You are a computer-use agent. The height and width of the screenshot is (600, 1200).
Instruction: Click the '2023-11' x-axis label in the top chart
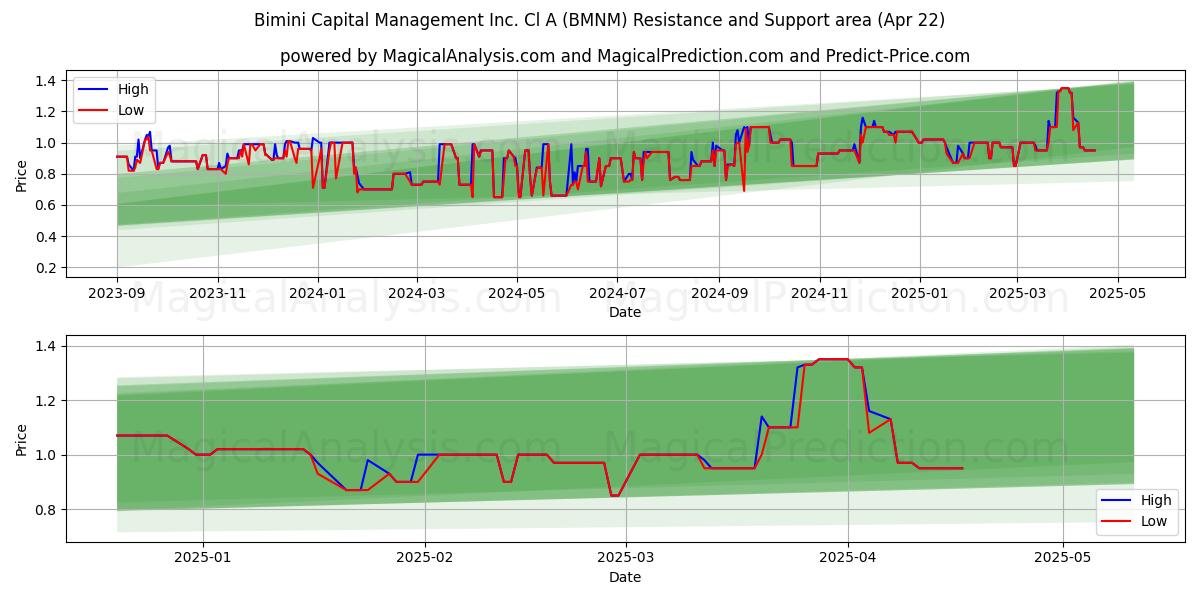pos(218,294)
